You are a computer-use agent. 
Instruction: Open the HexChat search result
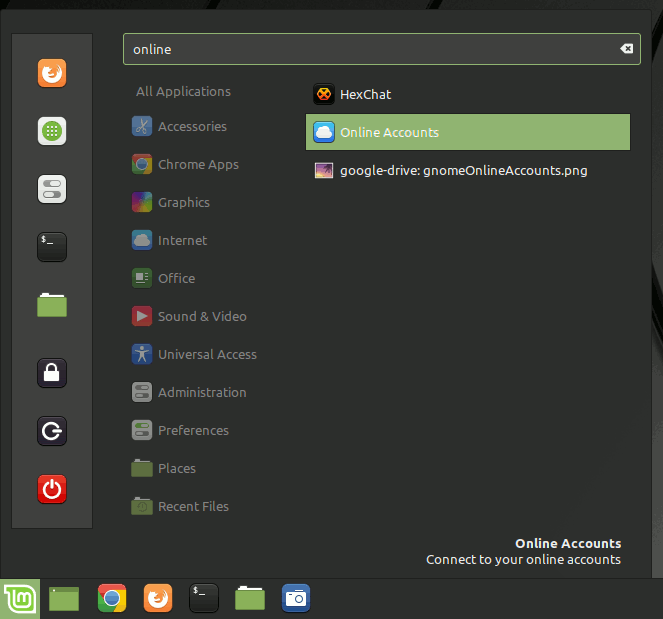[x=468, y=94]
